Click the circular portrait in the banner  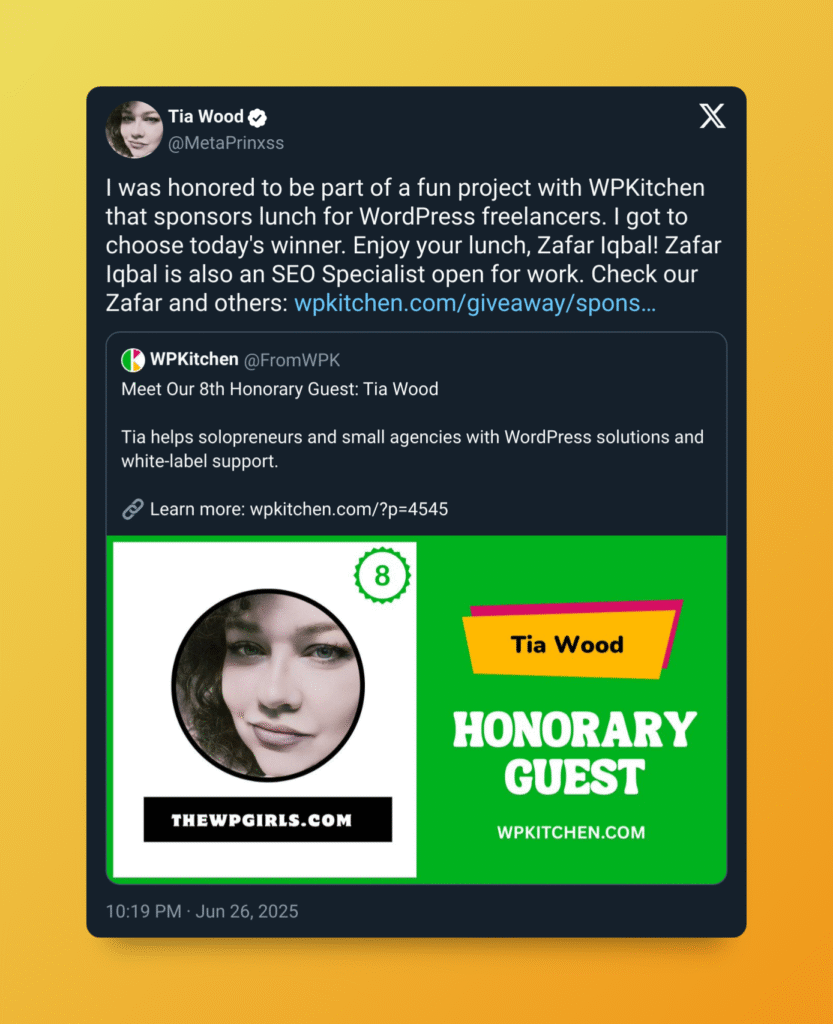pyautogui.click(x=268, y=685)
